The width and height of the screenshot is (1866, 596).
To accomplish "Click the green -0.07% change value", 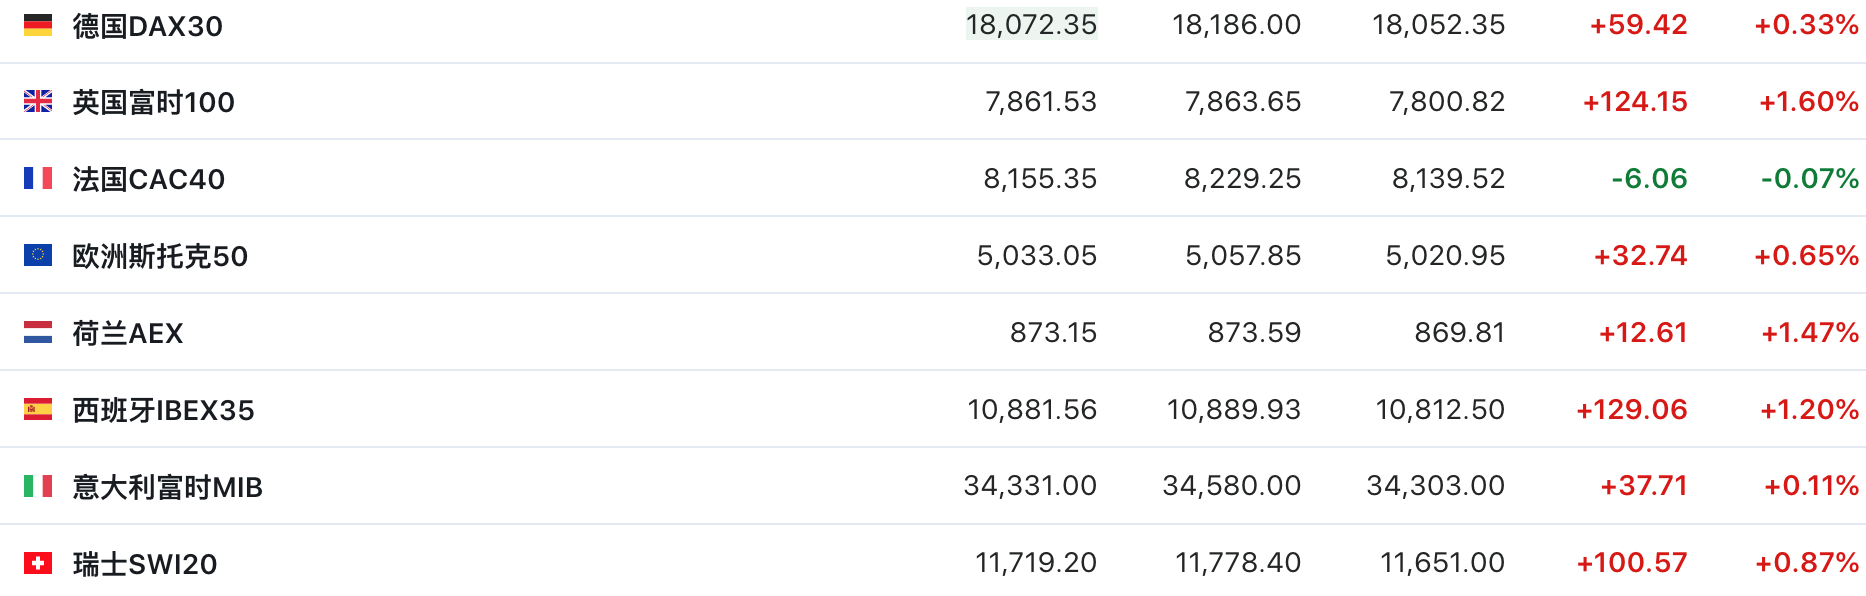I will [1809, 178].
